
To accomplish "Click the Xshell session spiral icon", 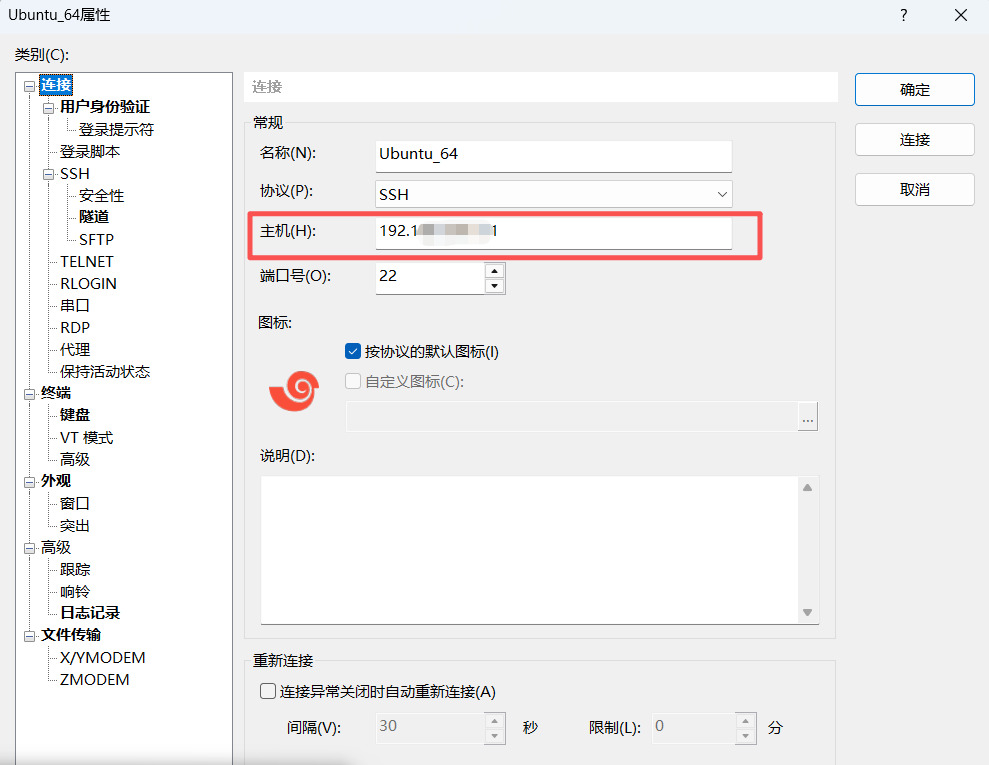I will (x=294, y=390).
